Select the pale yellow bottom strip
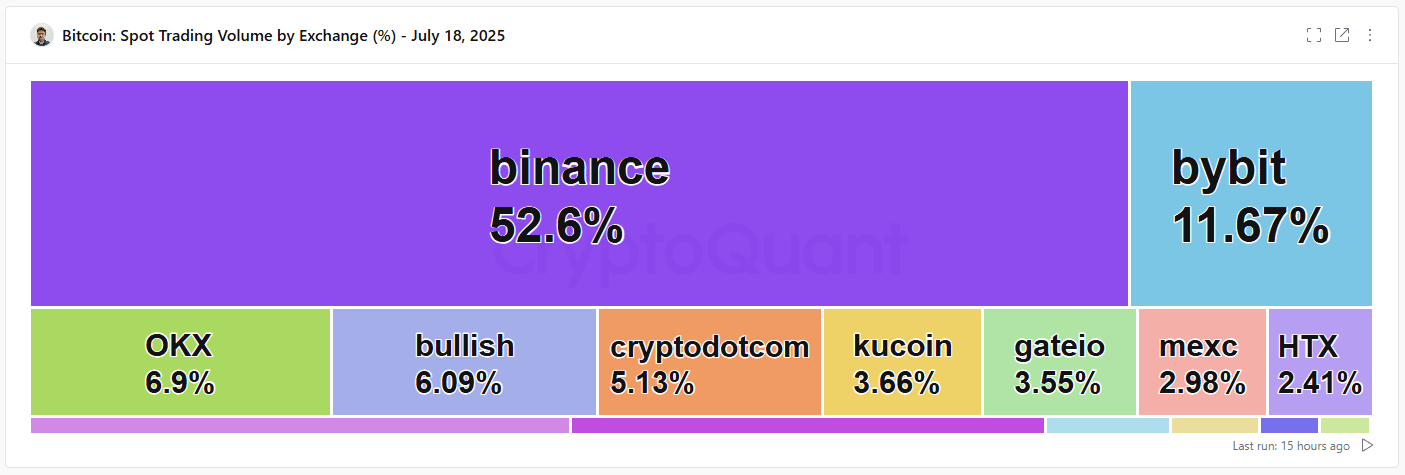 1215,425
